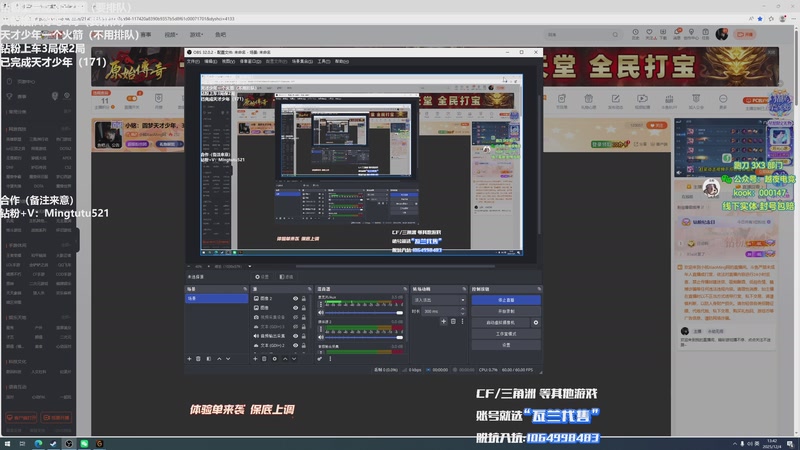Pop out the Scenes dock panel

(x=245, y=289)
